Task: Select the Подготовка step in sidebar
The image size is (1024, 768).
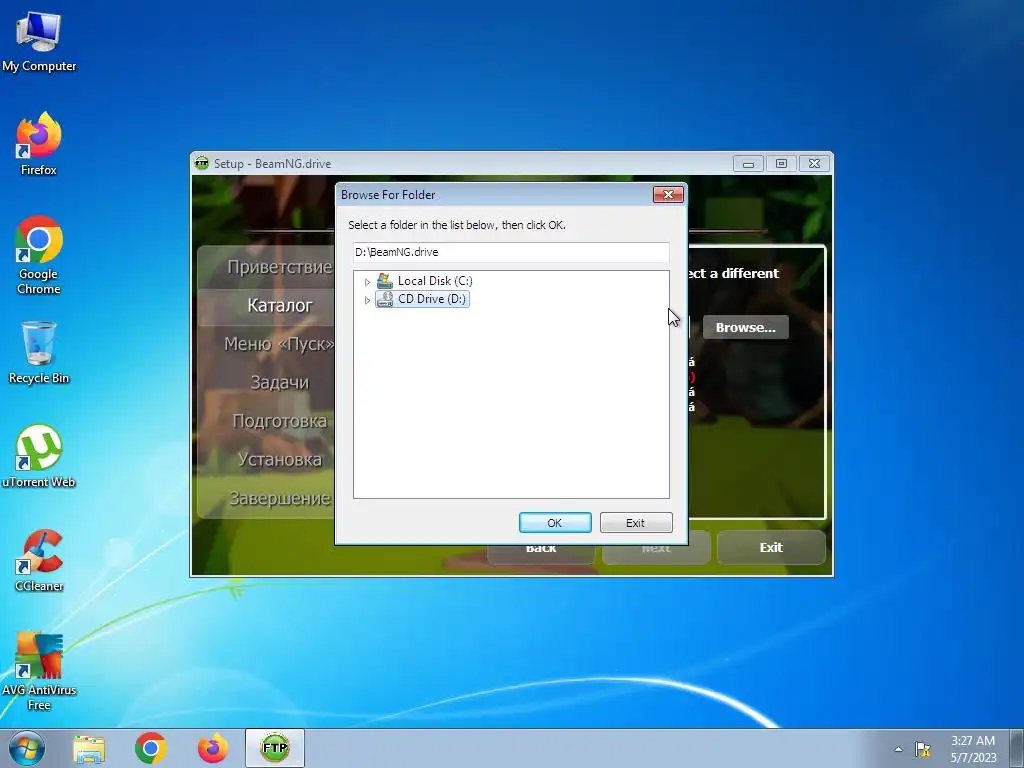Action: 280,421
